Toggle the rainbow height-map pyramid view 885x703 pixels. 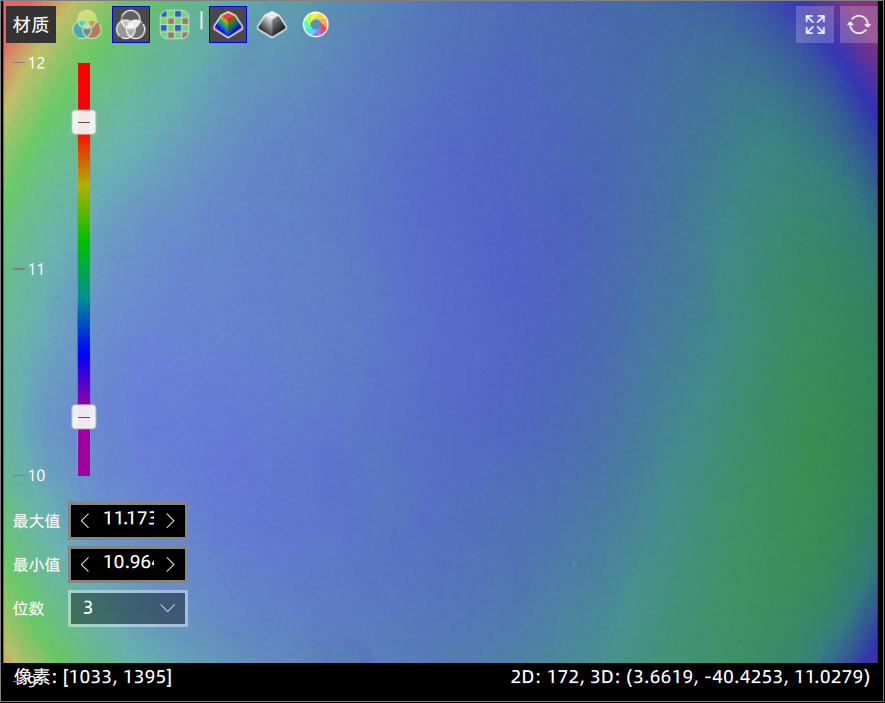coord(228,24)
